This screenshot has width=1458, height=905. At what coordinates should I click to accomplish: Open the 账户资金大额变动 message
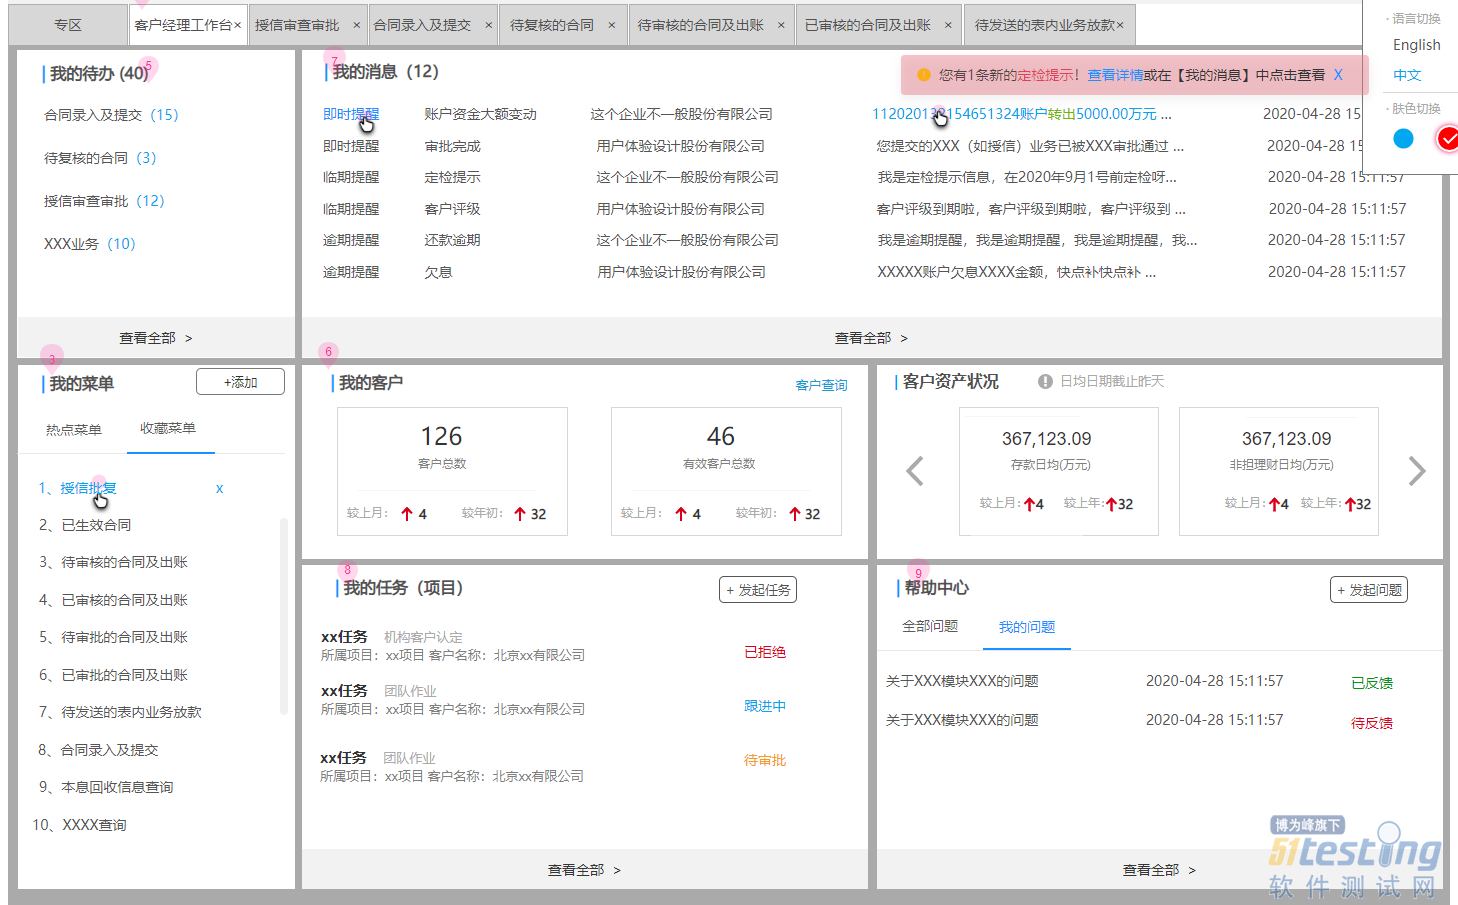(480, 114)
